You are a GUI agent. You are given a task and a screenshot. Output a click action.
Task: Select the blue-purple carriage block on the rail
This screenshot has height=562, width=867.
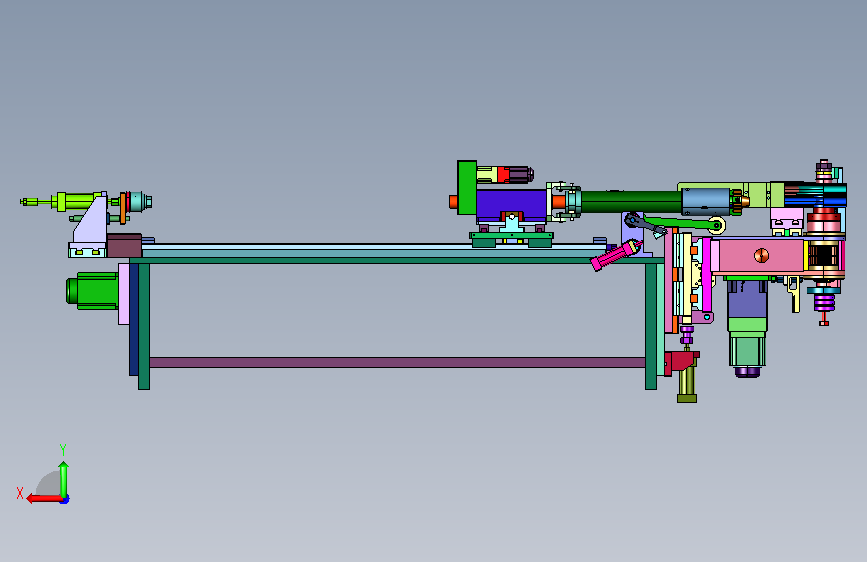click(510, 205)
